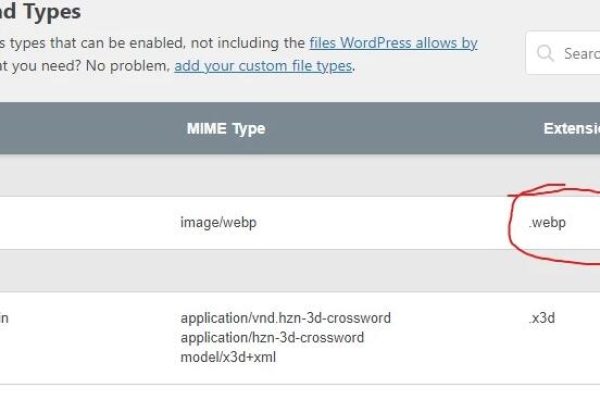The width and height of the screenshot is (600, 400).
Task: Select the application/vnd.hzn-3d-crossword MIME entry
Action: (x=286, y=318)
